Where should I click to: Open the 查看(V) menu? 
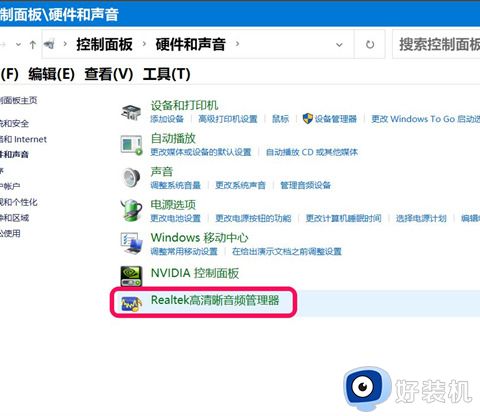109,74
